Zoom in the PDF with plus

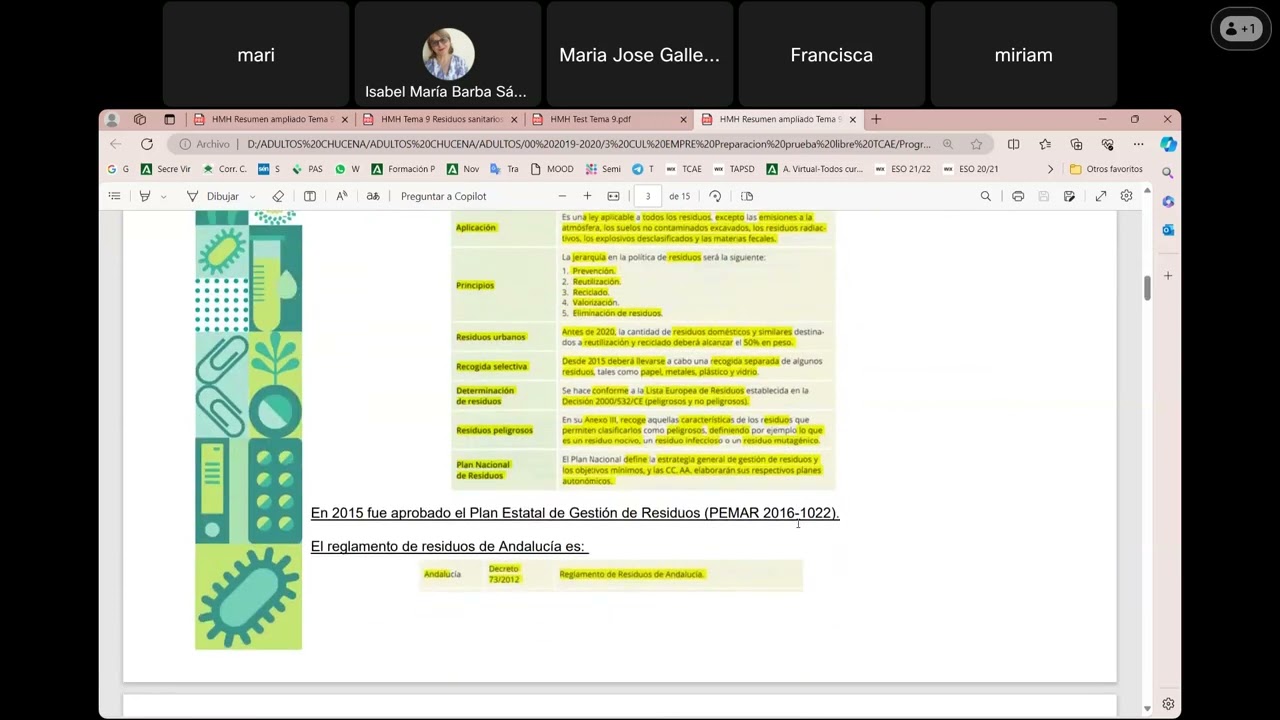(x=587, y=196)
